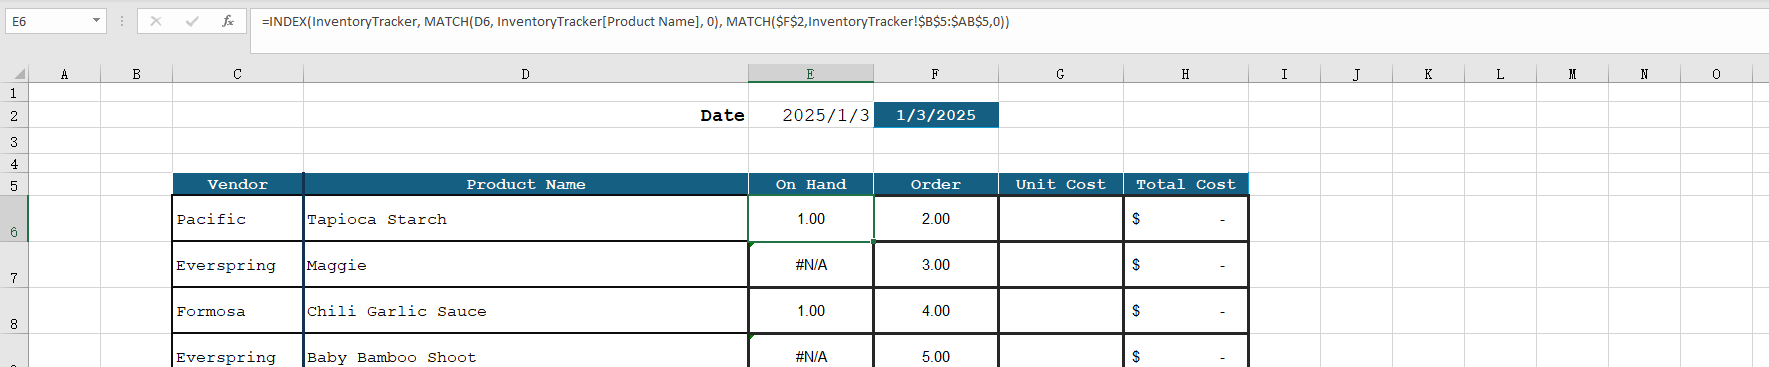
Task: Select the Total Cost cell for Chili Garlic Sauce
Action: [1185, 310]
